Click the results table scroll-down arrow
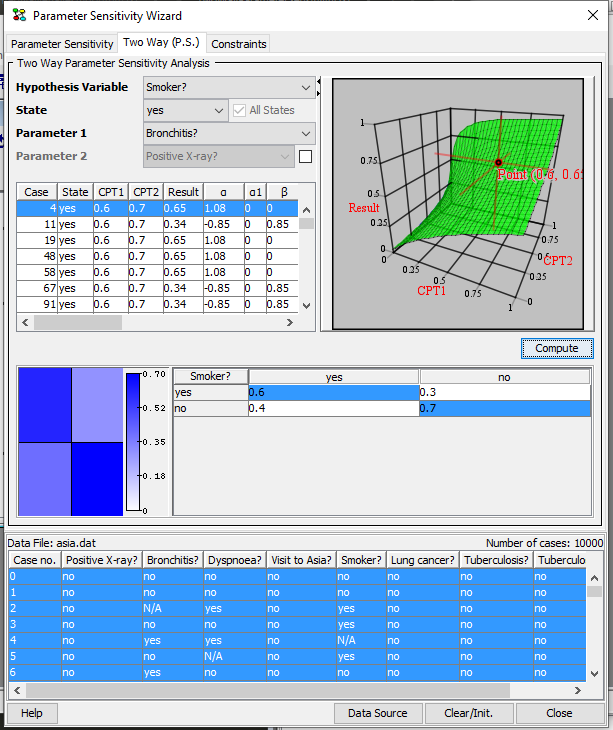This screenshot has width=613, height=730. tap(306, 306)
